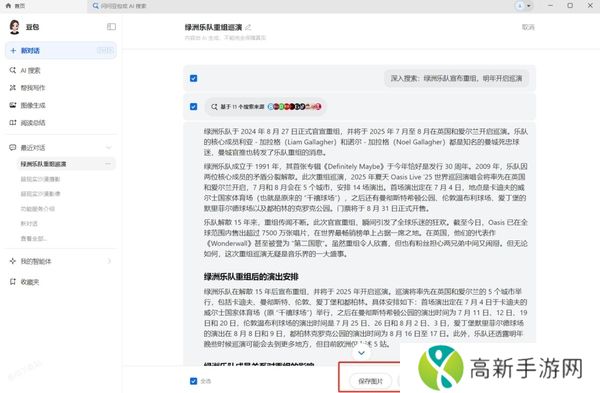Click the AI 搜索 magnifier icon in the sidebar
This screenshot has height=393, width=600.
tap(13, 70)
